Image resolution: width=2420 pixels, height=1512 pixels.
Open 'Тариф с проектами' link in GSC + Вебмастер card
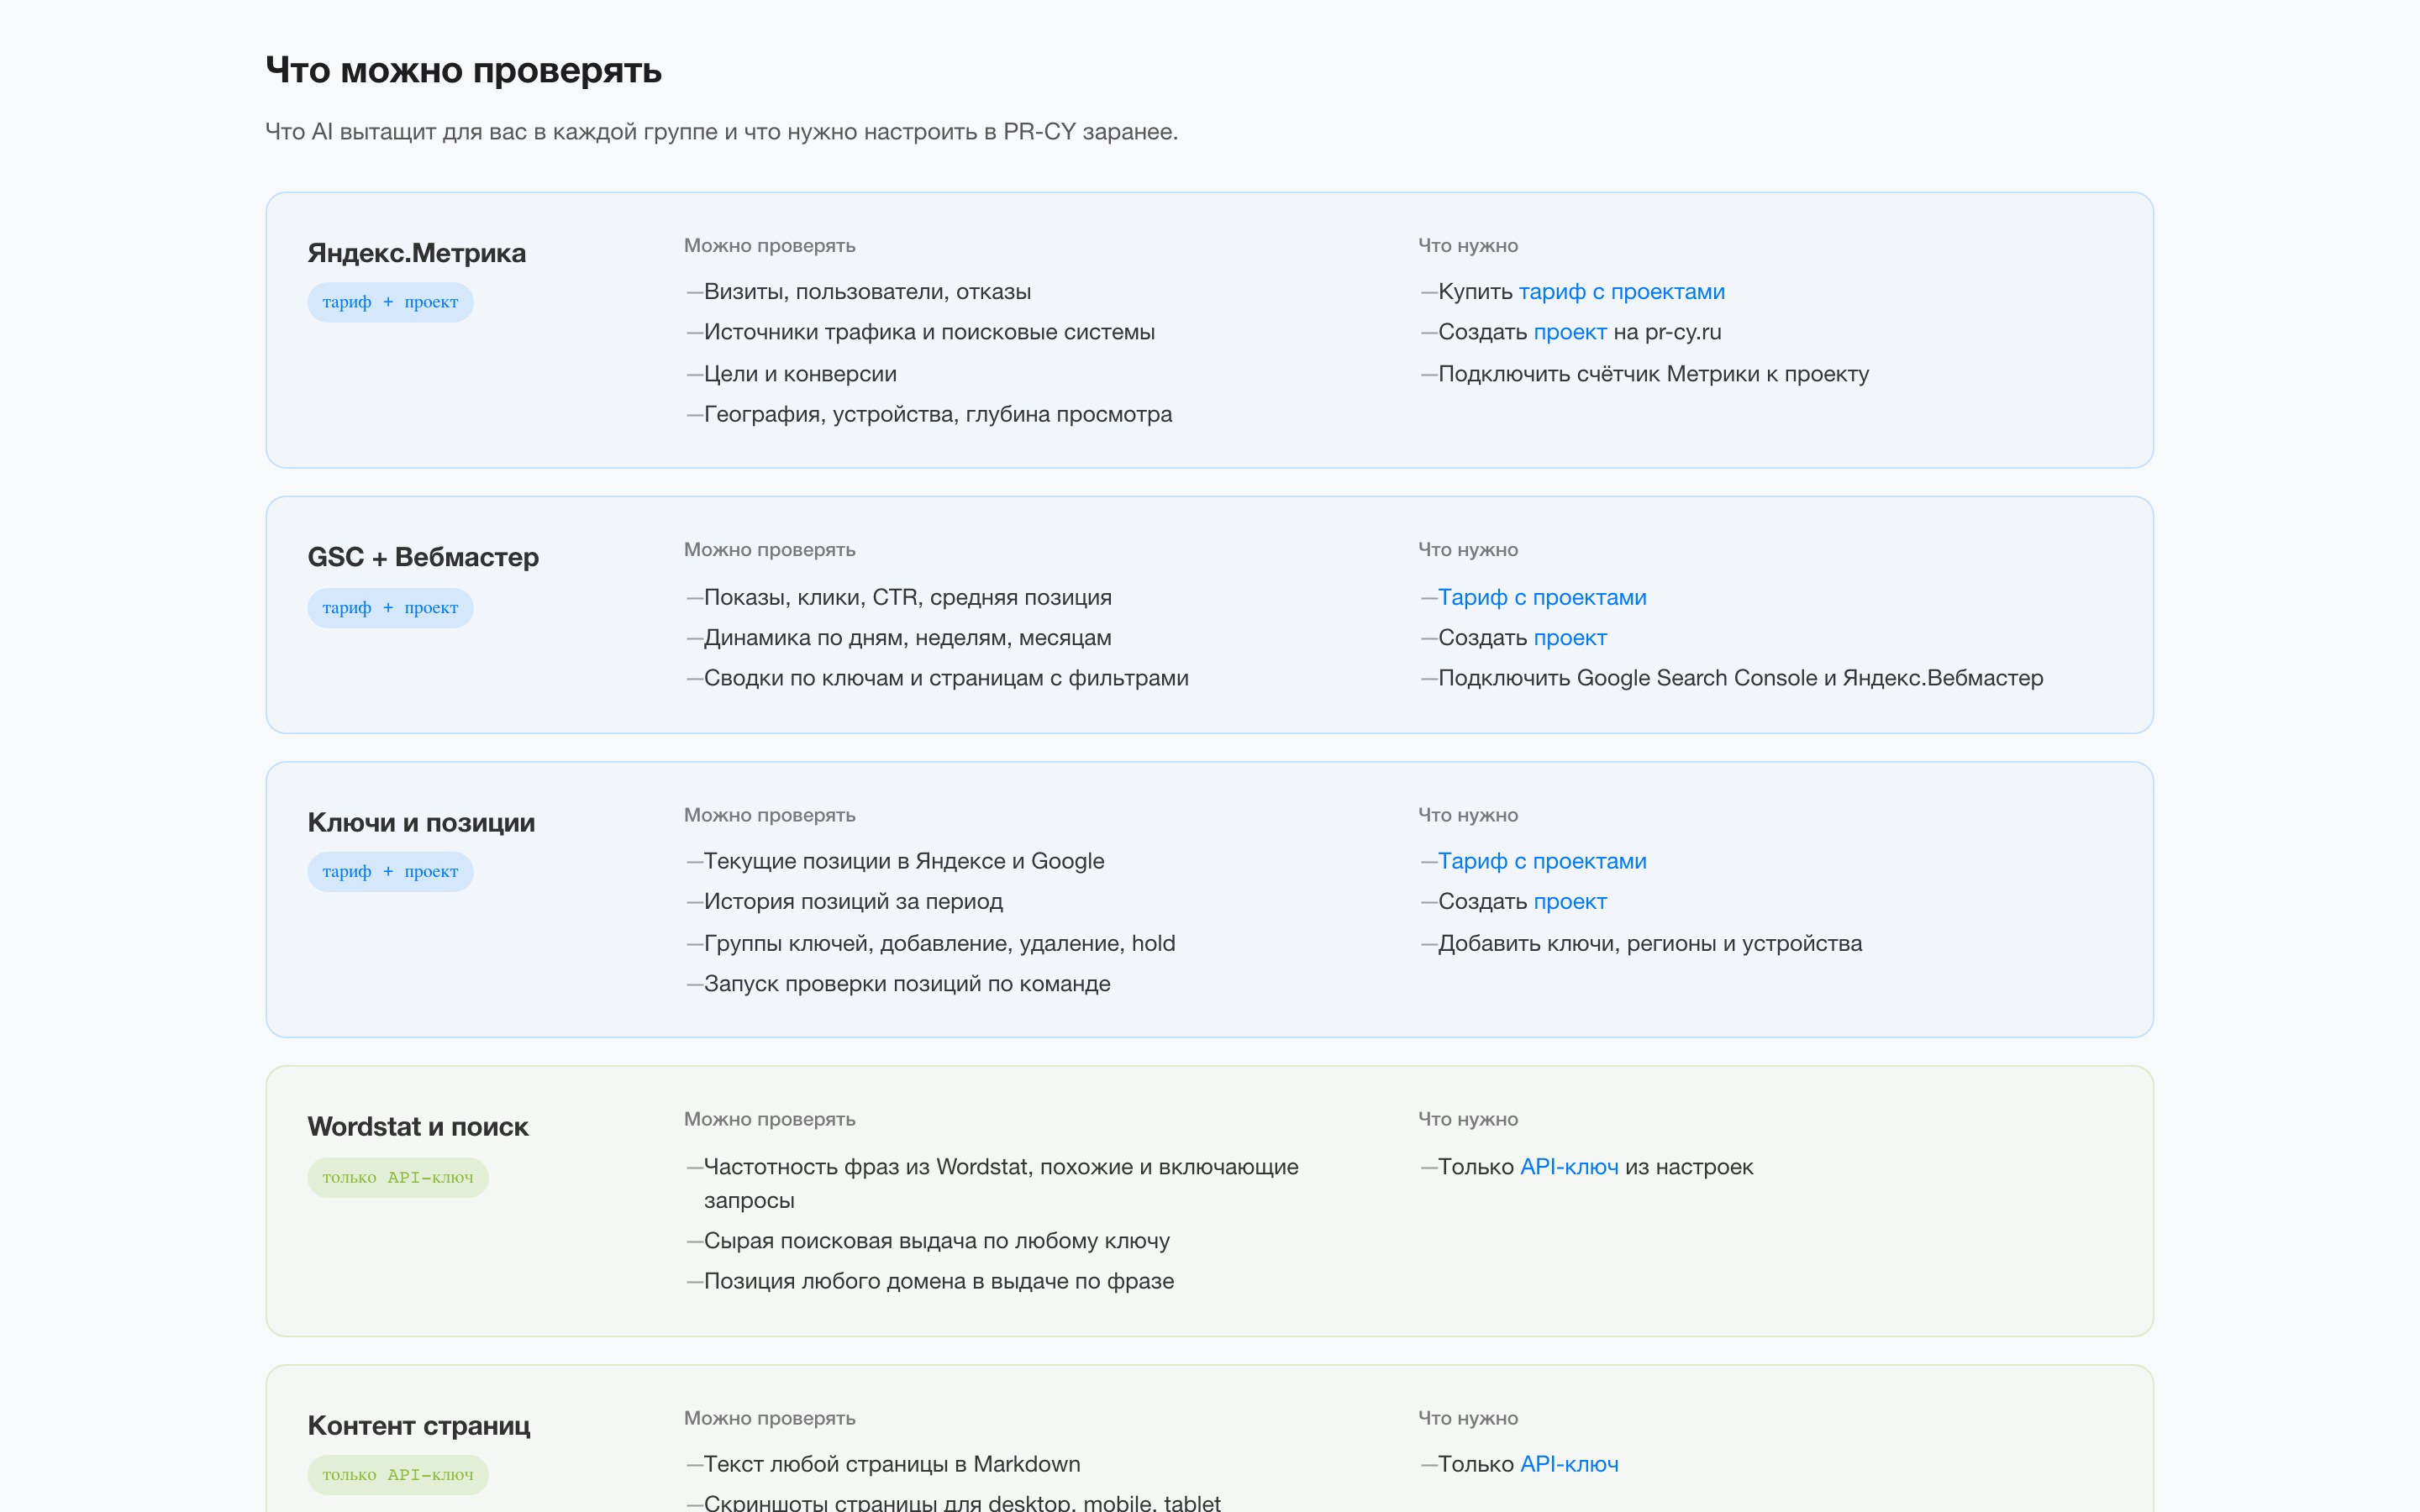(1542, 597)
